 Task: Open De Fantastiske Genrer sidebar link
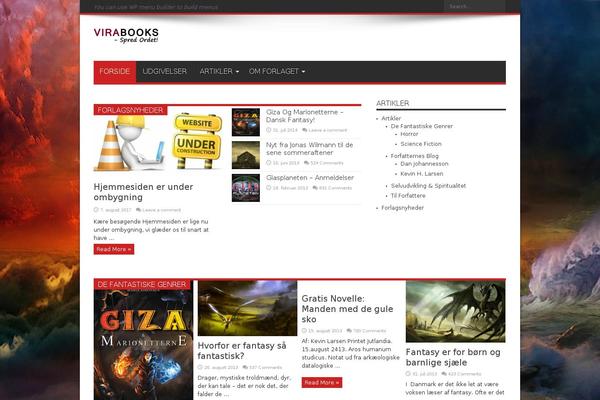click(x=422, y=126)
